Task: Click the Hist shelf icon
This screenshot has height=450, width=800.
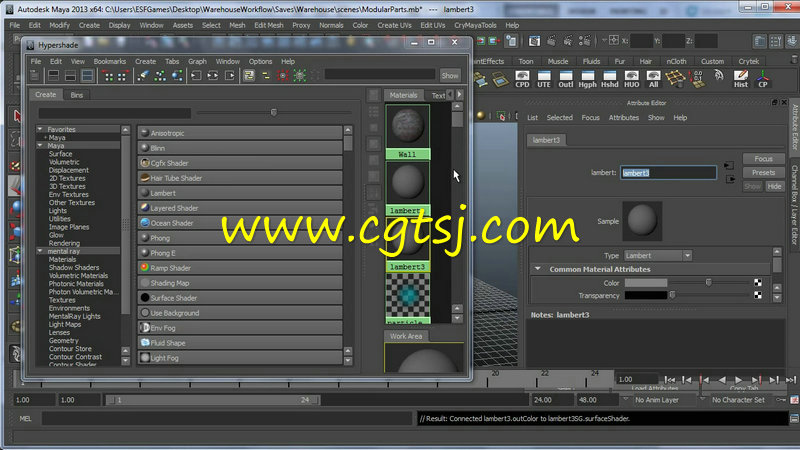Action: [x=741, y=79]
